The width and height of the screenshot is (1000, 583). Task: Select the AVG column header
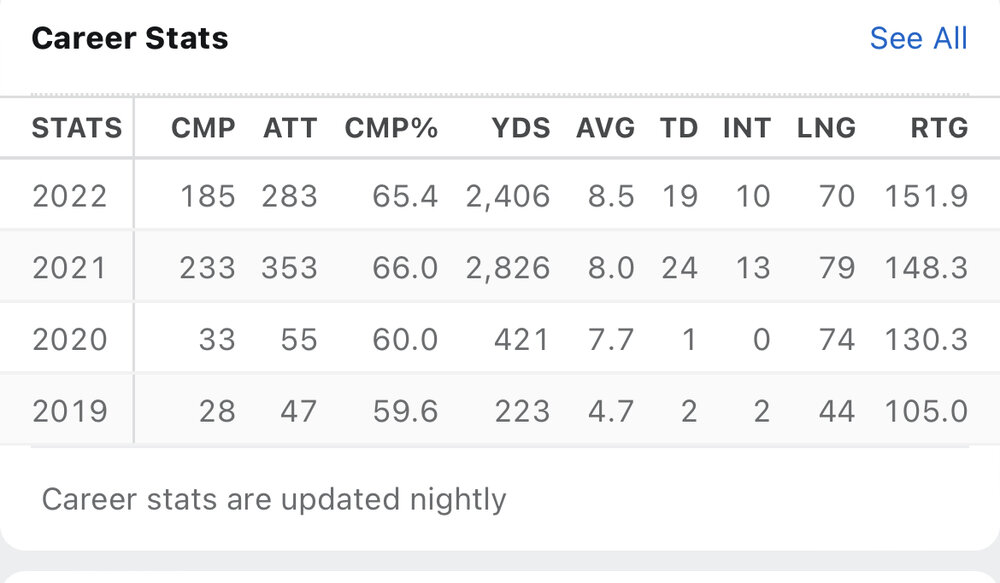(x=605, y=128)
